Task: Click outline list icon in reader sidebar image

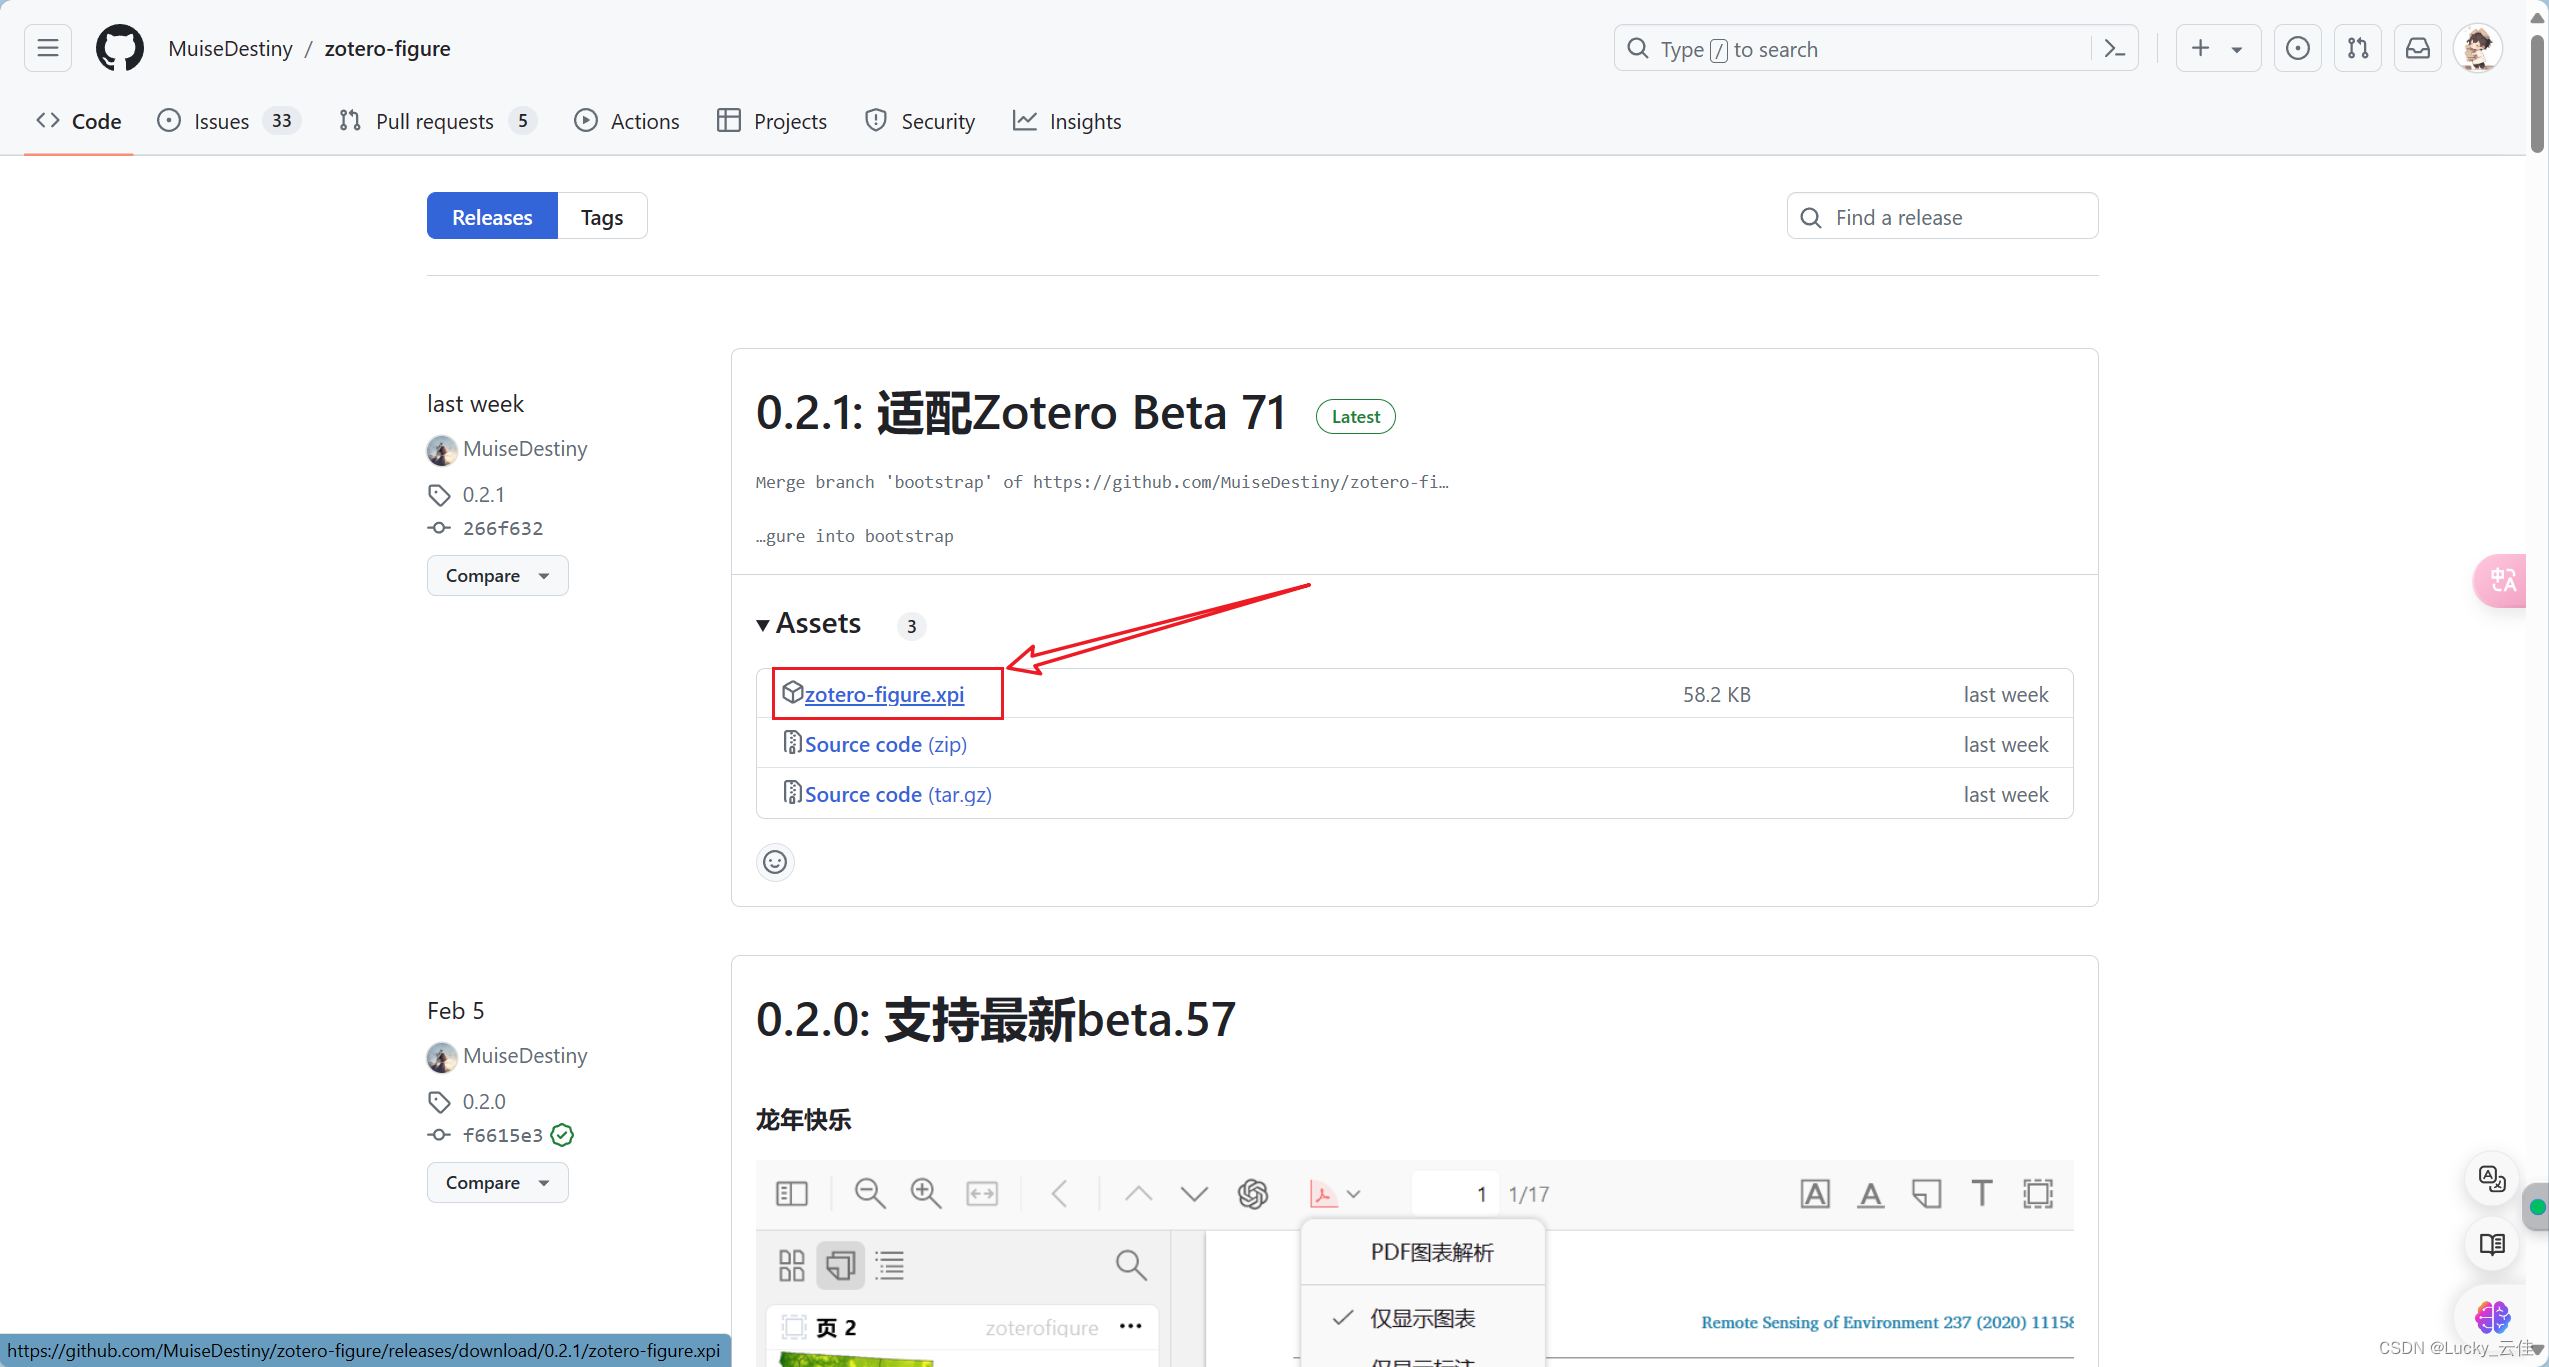Action: point(889,1265)
